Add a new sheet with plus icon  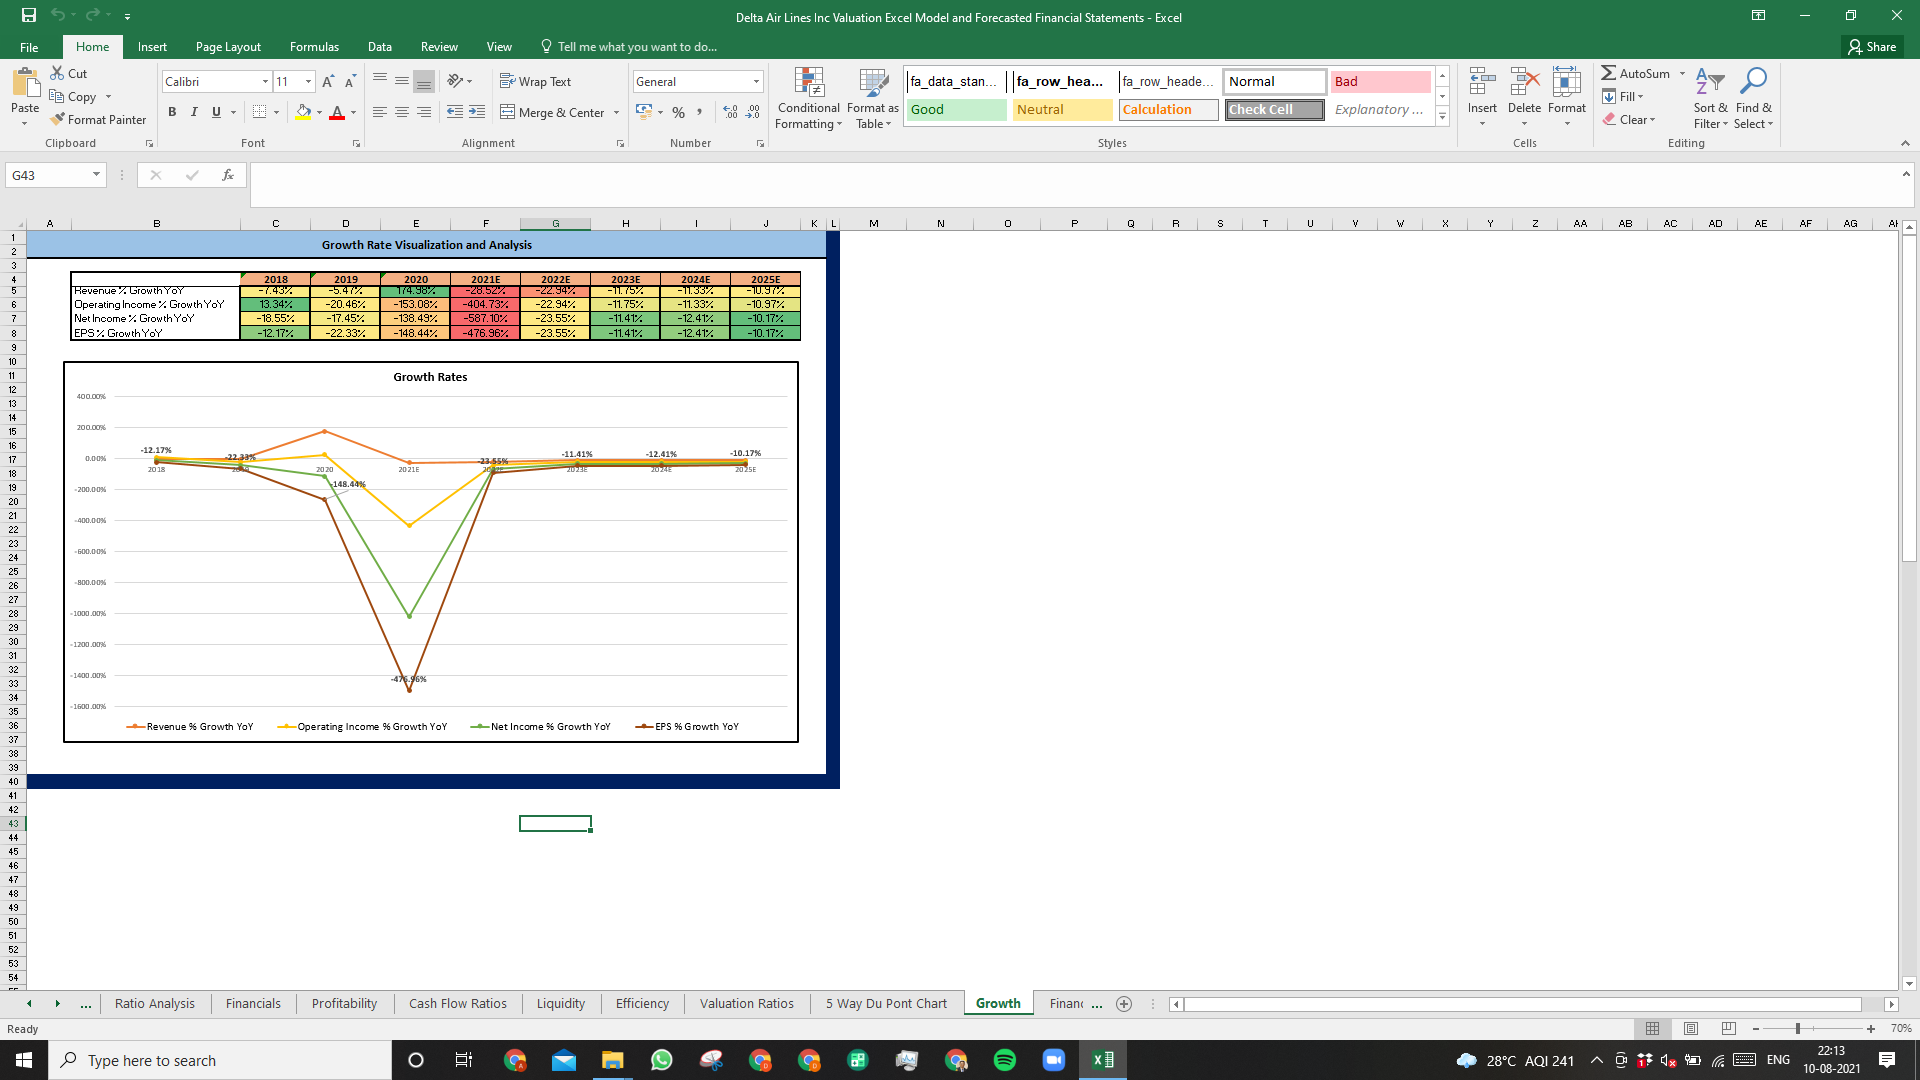click(1124, 1004)
